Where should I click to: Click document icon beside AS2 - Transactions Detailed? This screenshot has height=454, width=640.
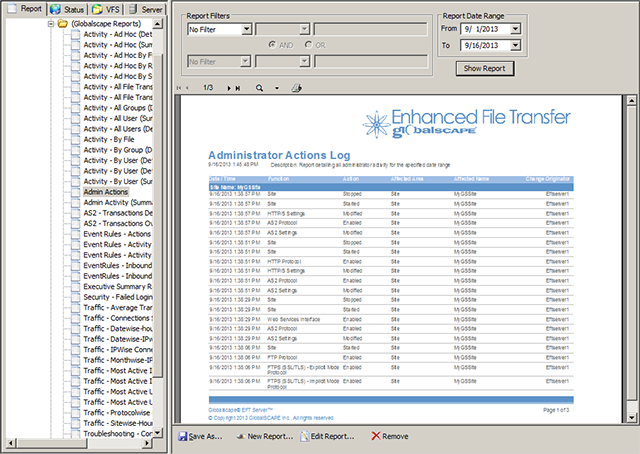coord(76,213)
